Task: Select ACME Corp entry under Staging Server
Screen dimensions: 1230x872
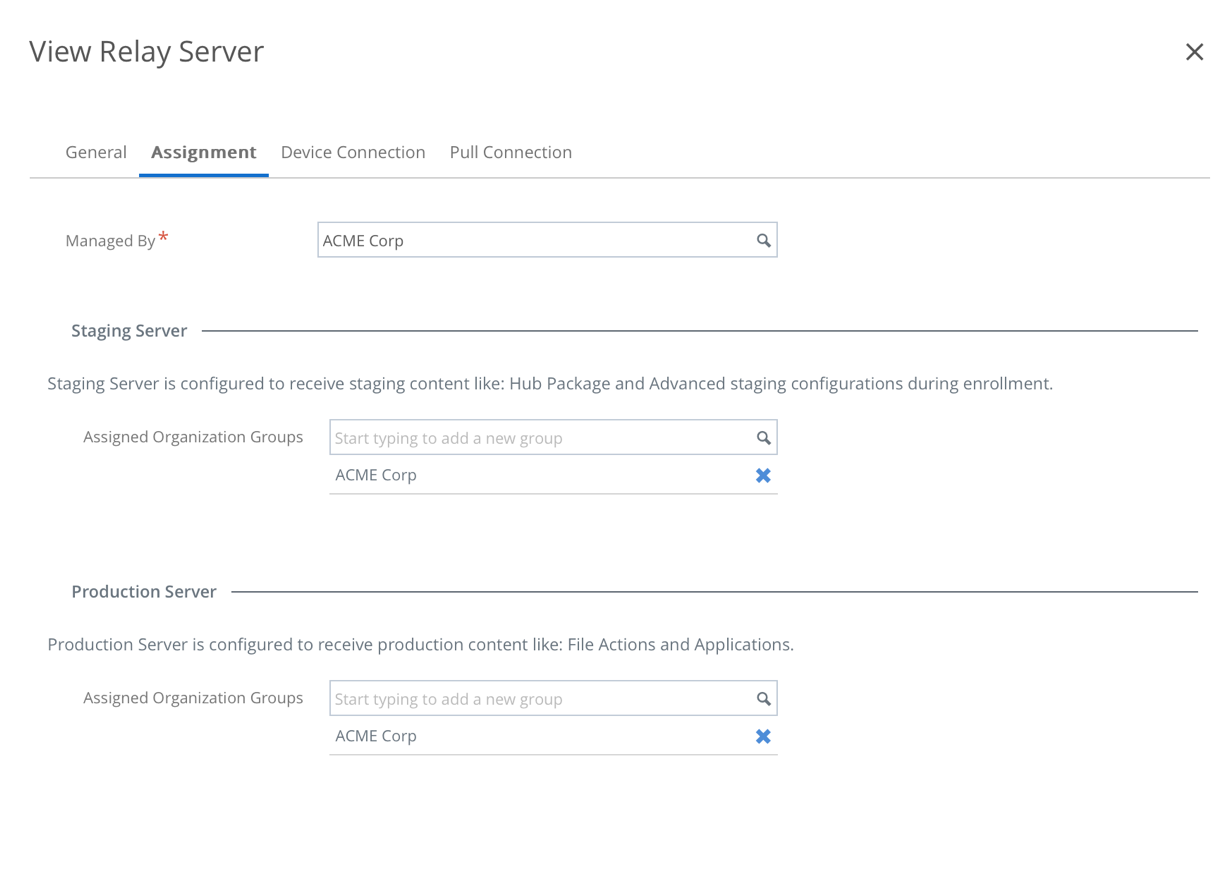Action: 376,475
